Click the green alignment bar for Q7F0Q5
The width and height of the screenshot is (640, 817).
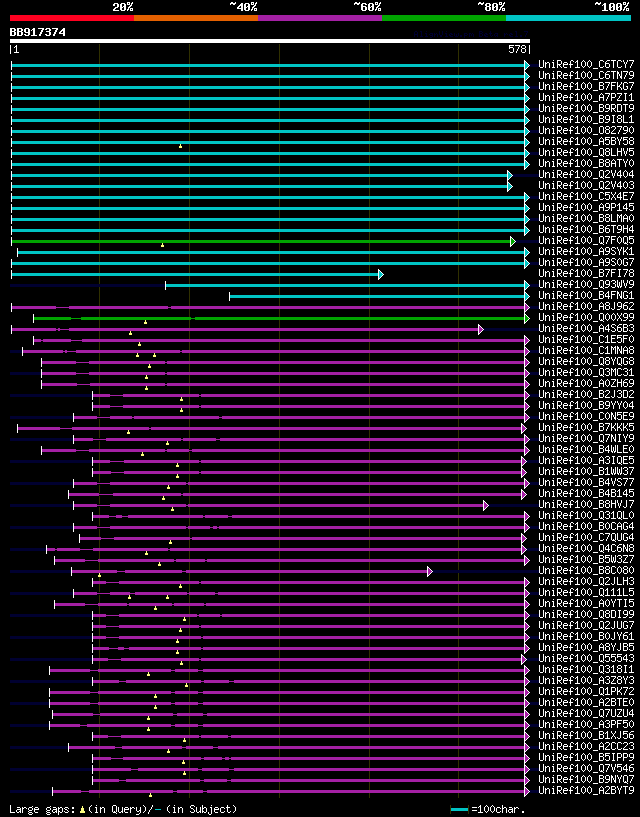[x=261, y=241]
